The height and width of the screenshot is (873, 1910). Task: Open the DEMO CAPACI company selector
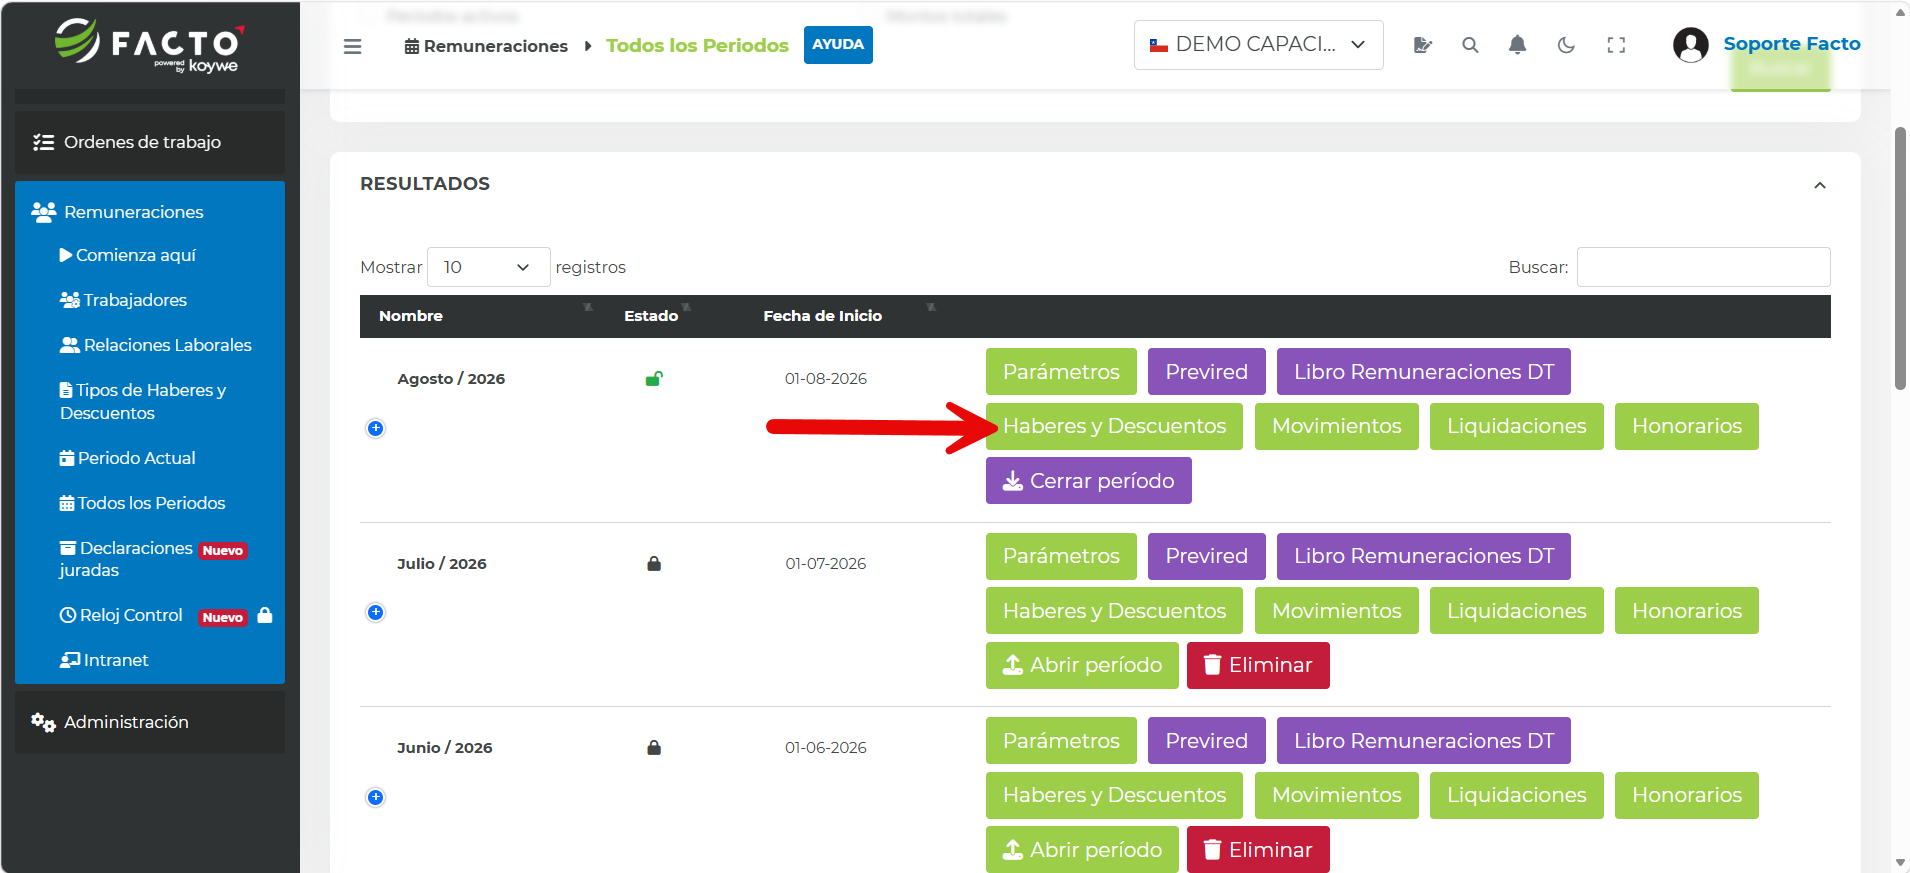pyautogui.click(x=1258, y=45)
